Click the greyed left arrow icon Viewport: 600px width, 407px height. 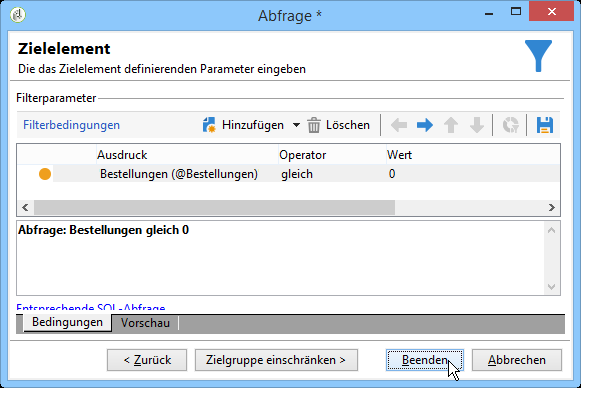399,125
